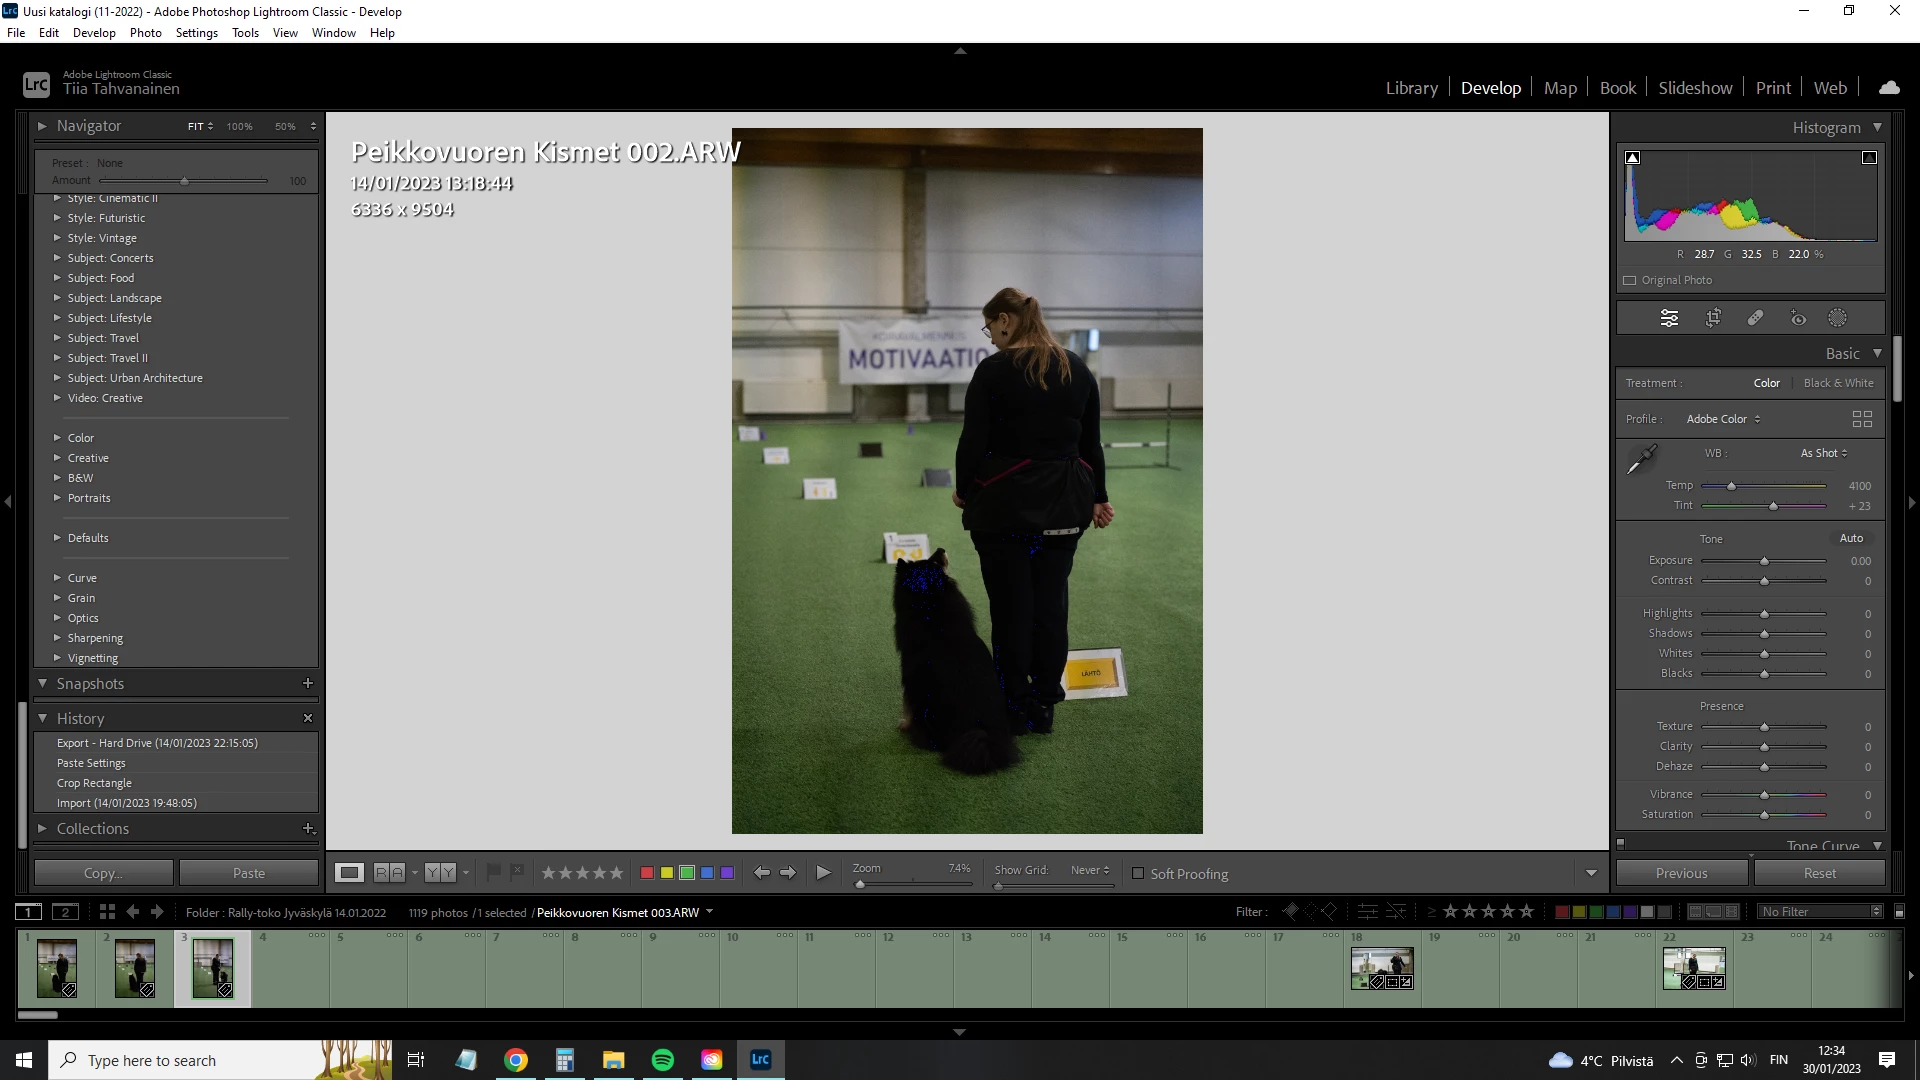Select the Healing tool icon
Image resolution: width=1920 pixels, height=1080 pixels.
point(1755,318)
